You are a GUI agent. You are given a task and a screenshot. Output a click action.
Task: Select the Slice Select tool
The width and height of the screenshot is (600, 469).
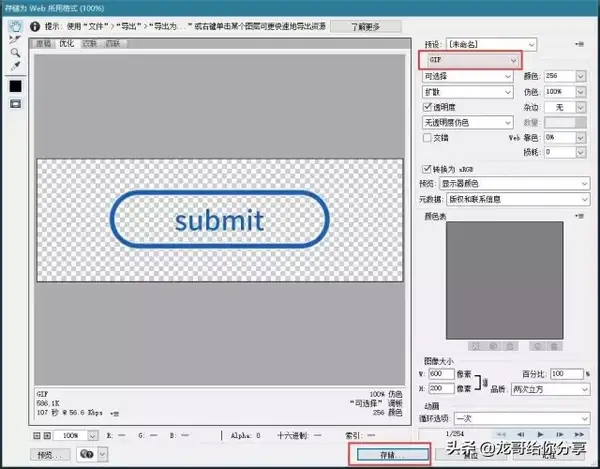[x=14, y=39]
